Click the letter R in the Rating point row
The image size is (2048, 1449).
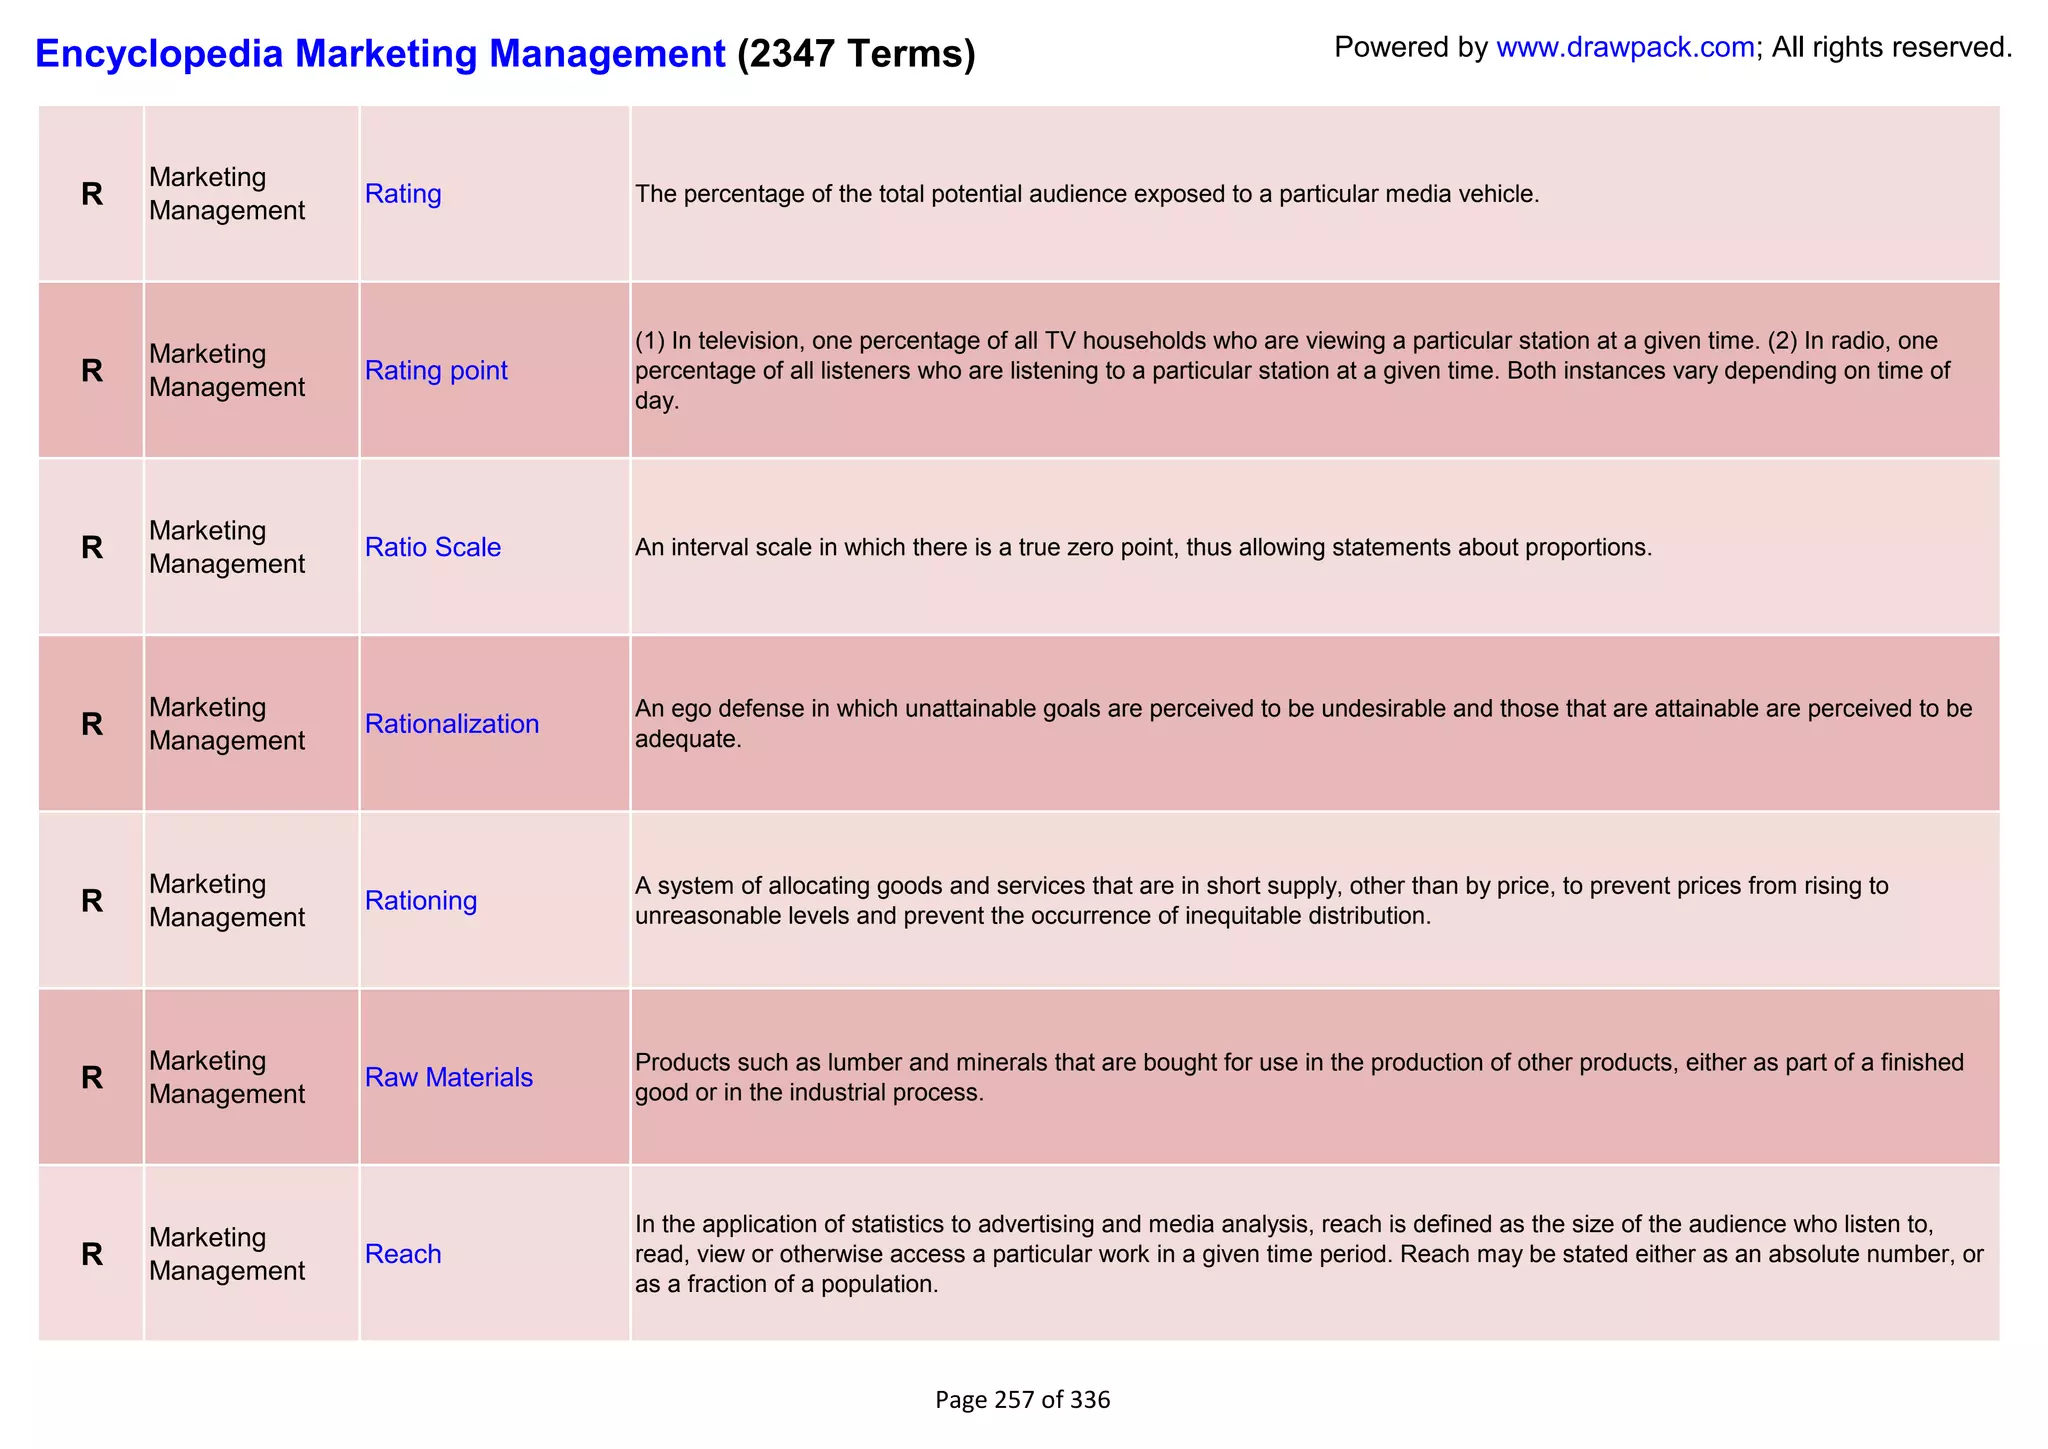[x=92, y=371]
